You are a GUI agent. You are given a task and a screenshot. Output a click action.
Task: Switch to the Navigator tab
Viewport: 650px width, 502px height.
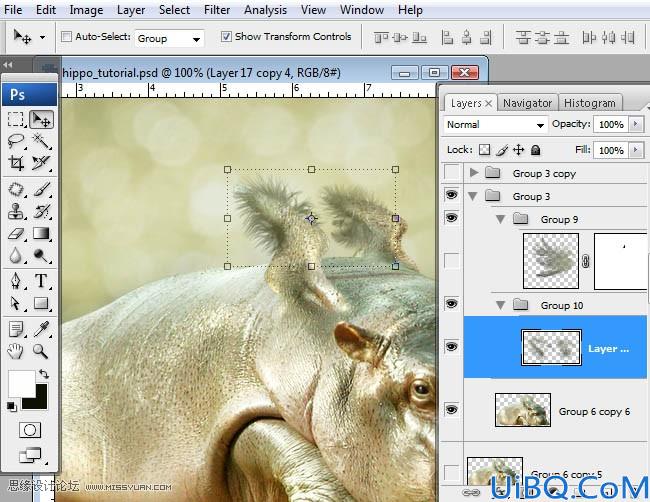527,103
